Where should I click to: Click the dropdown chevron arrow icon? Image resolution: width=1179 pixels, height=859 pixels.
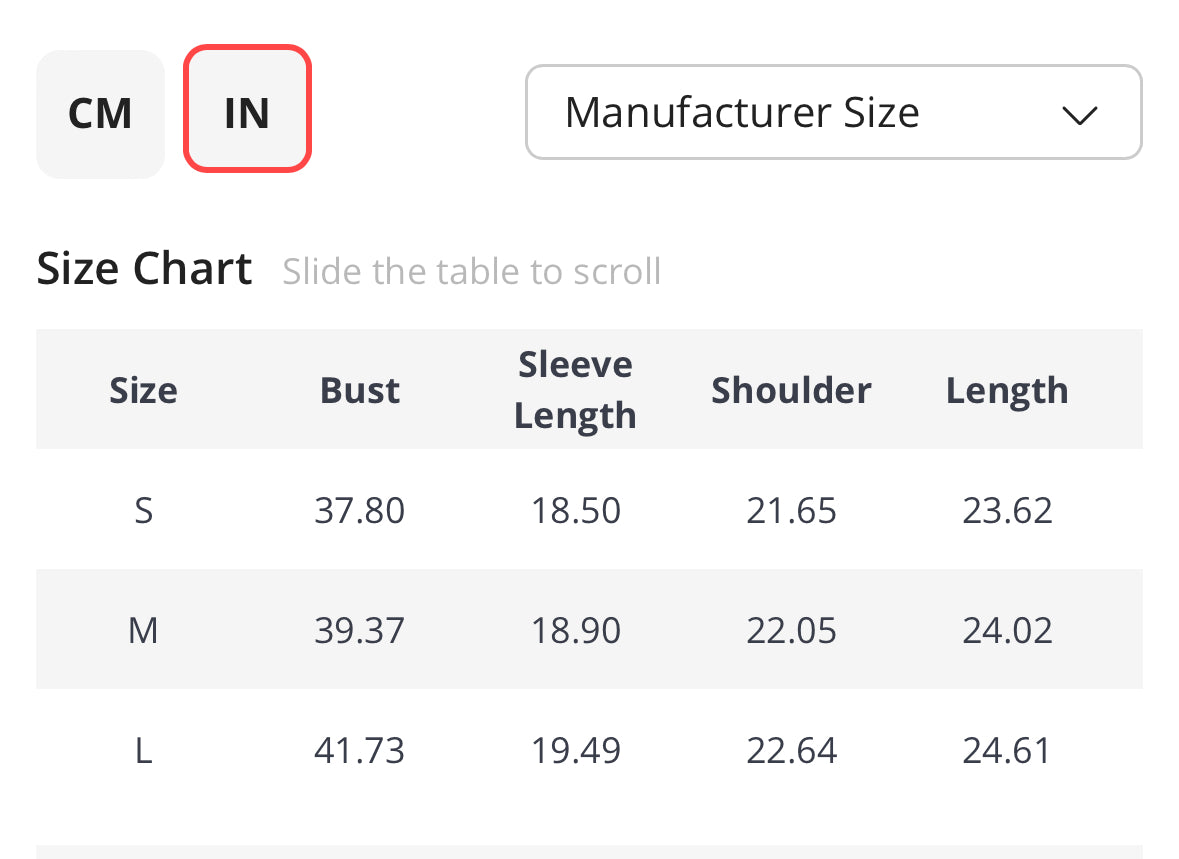point(1080,115)
